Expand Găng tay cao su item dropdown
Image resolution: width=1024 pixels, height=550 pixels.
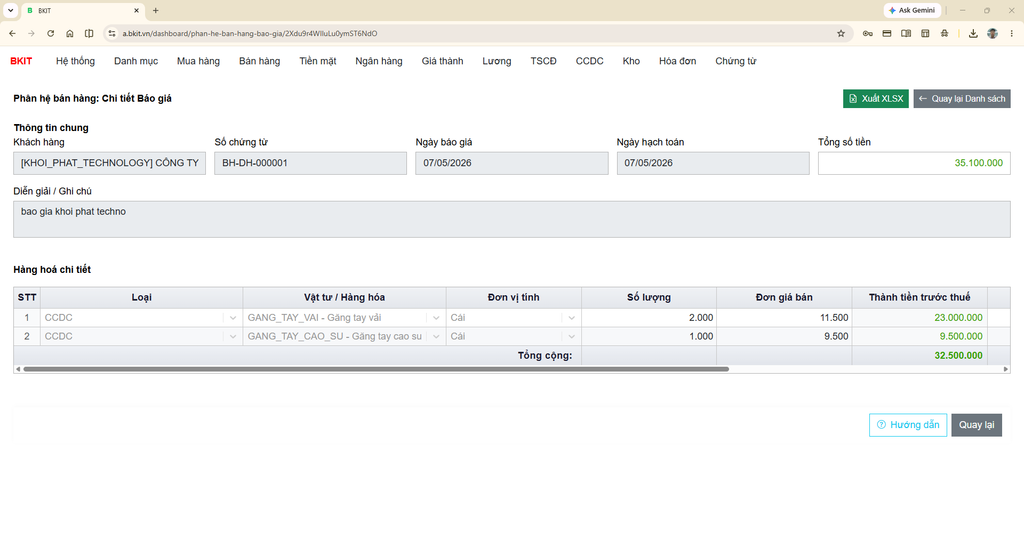coord(436,336)
